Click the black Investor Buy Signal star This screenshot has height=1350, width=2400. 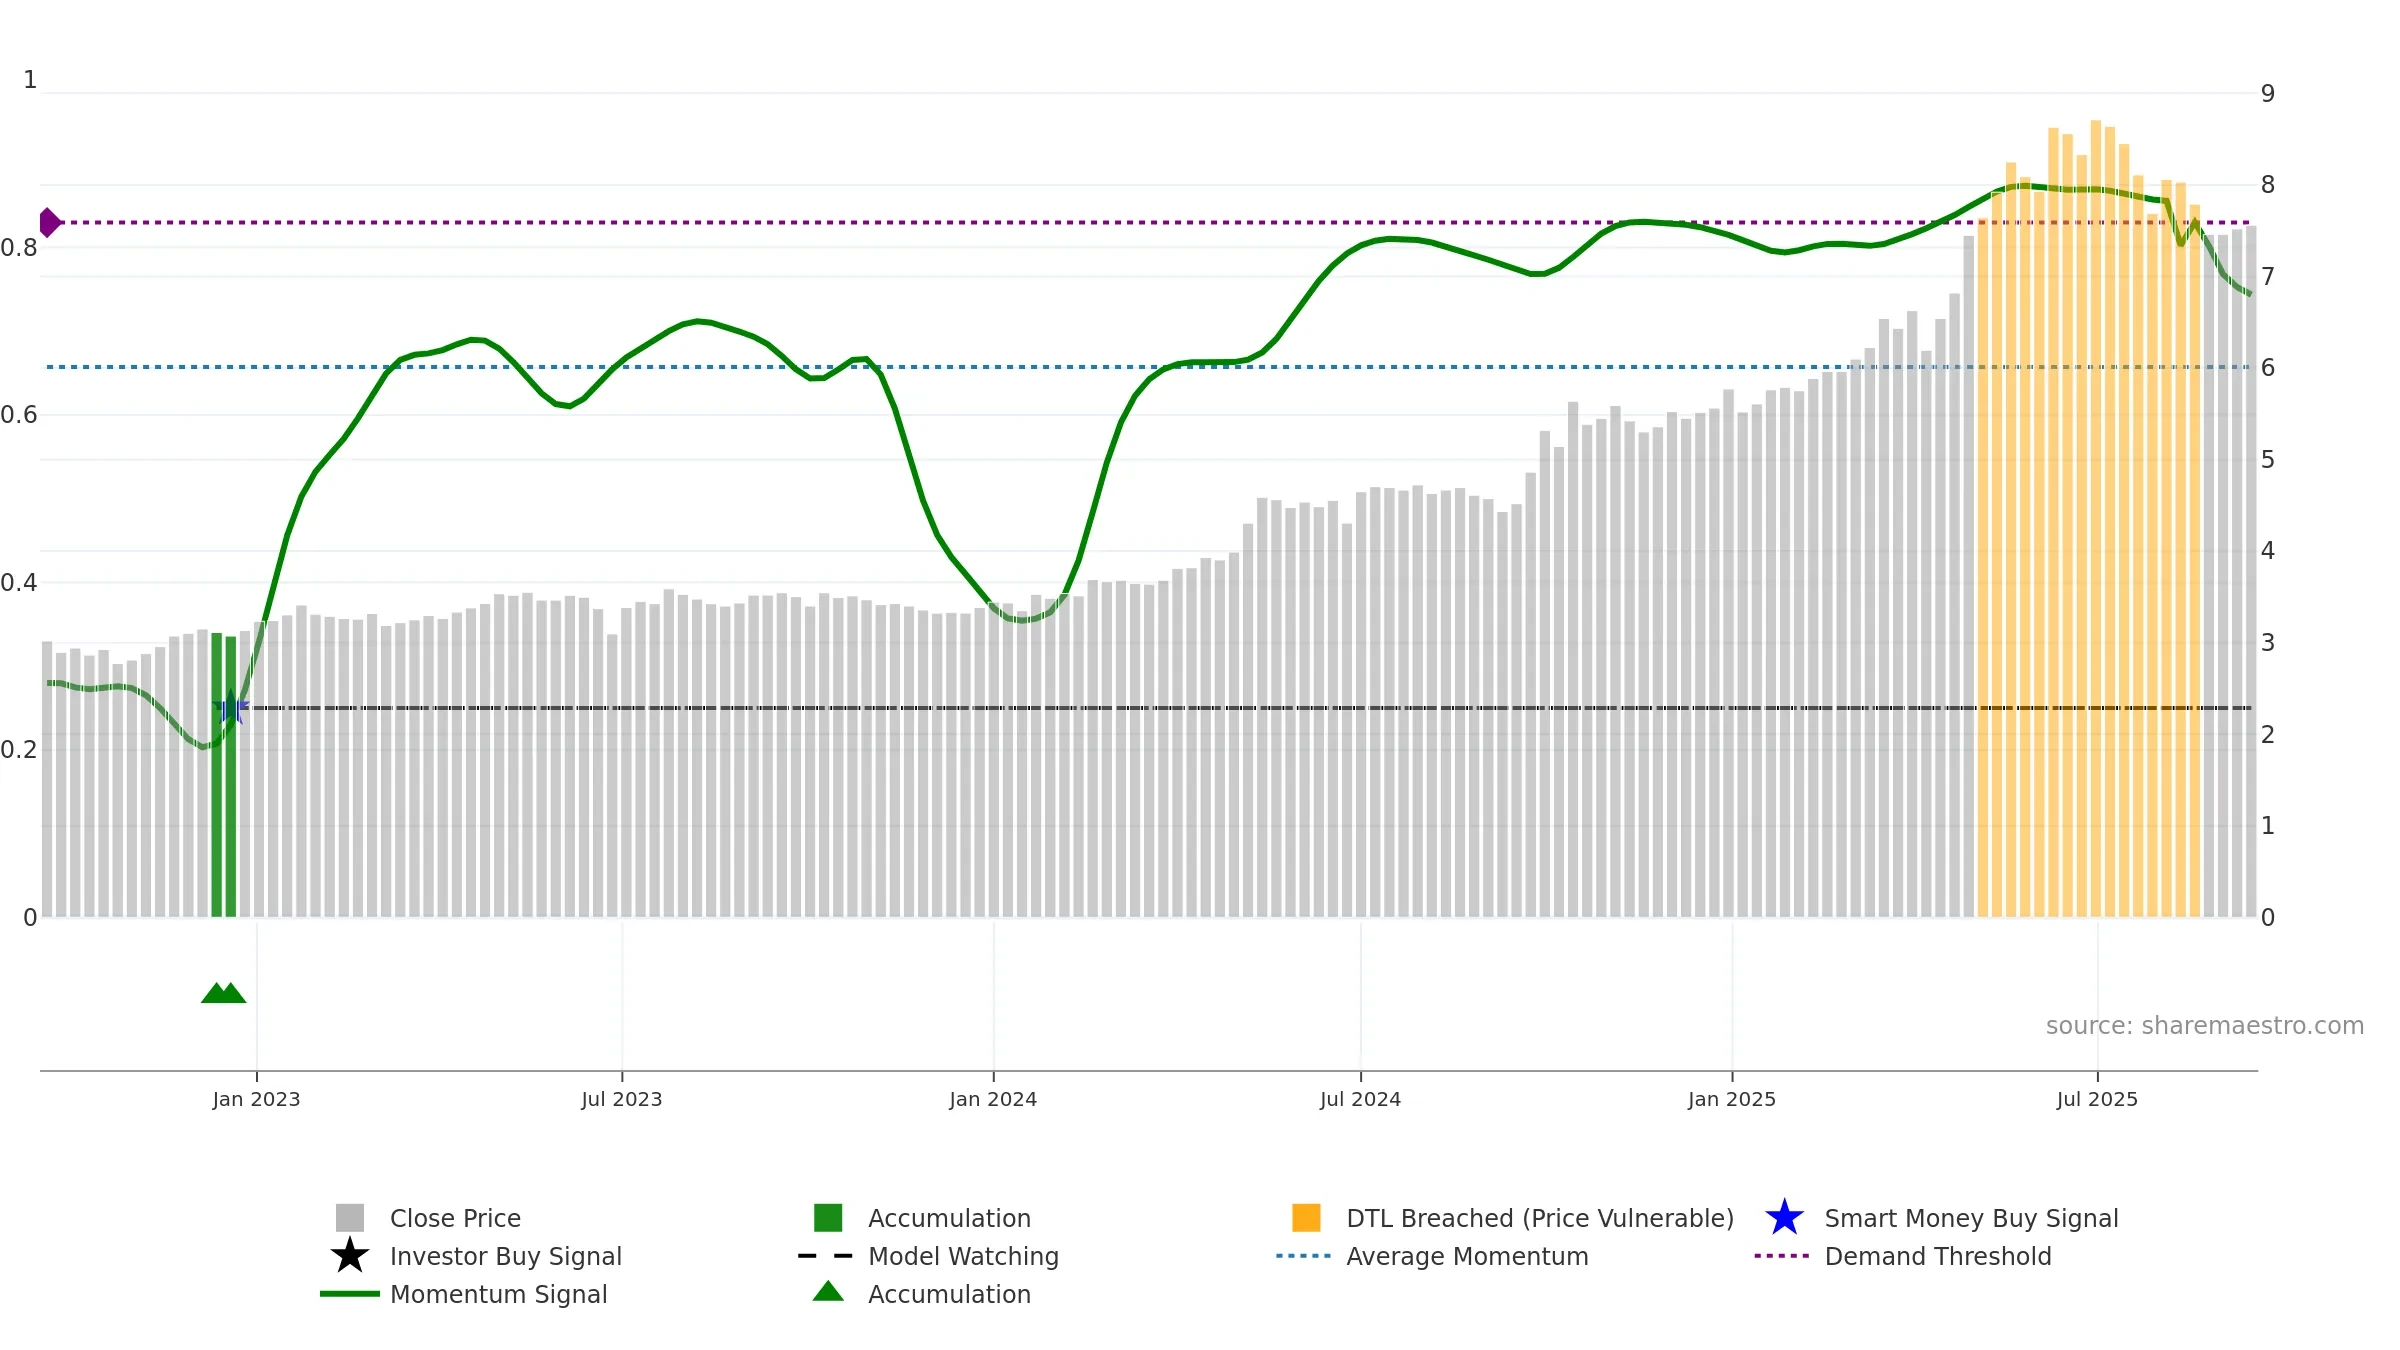pos(350,1256)
